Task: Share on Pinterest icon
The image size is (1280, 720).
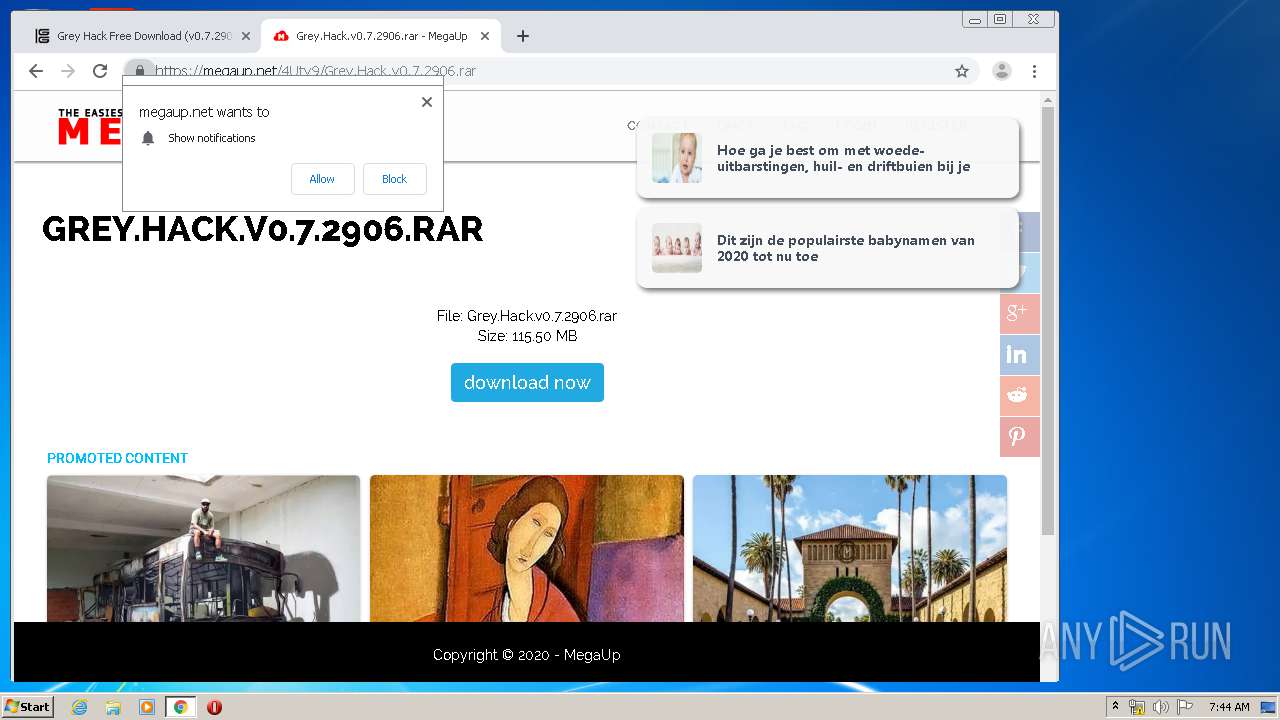Action: (1018, 437)
